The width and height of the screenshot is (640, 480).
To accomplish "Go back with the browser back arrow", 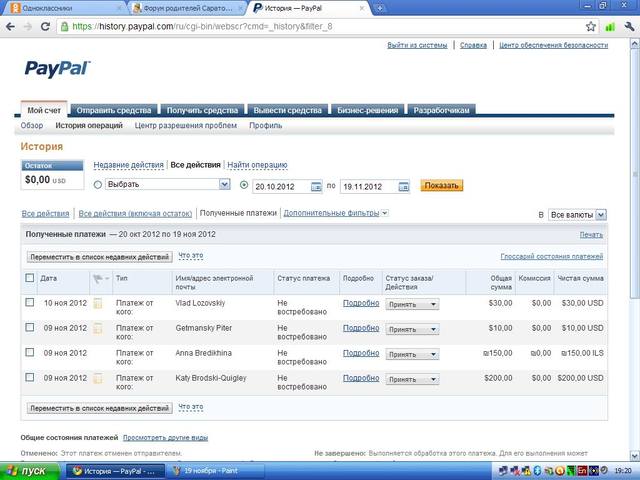I will (x=10, y=27).
